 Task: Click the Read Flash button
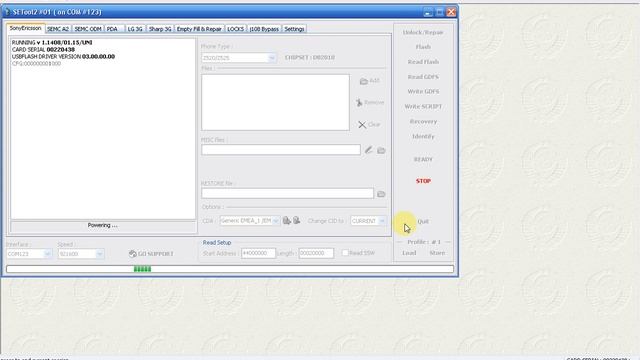point(423,62)
